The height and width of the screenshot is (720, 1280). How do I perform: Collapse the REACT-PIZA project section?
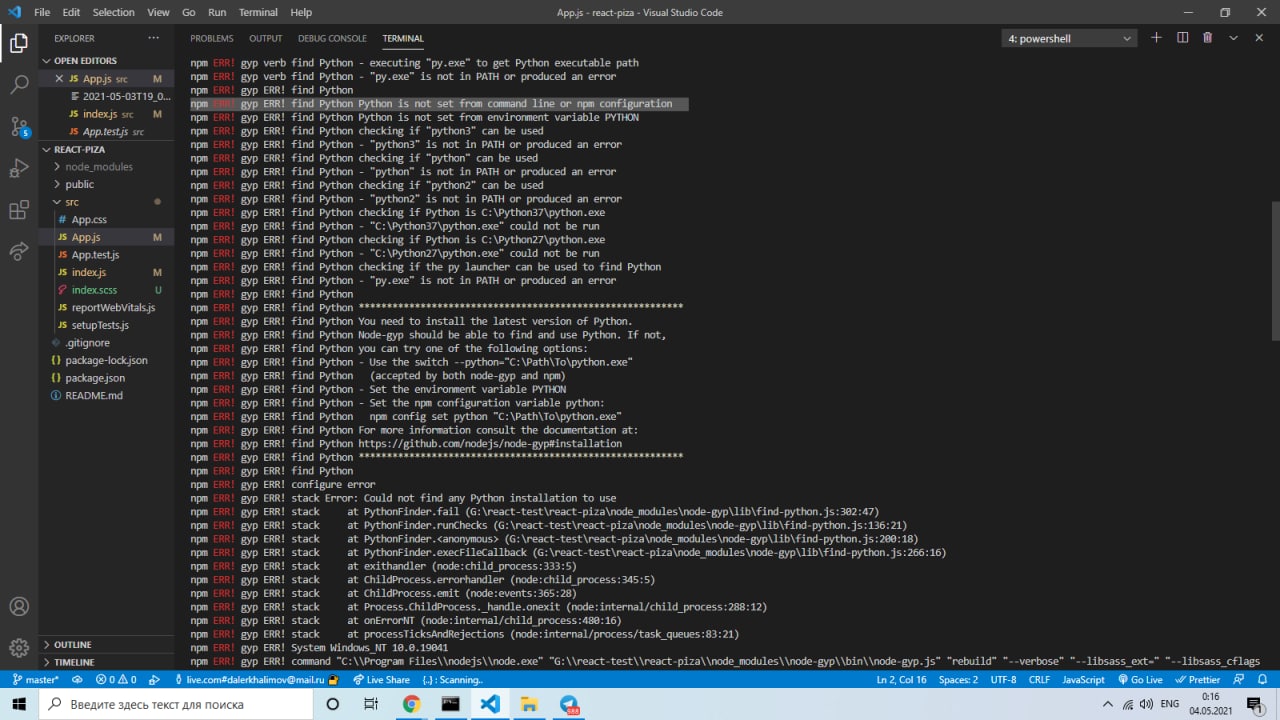(x=106, y=149)
